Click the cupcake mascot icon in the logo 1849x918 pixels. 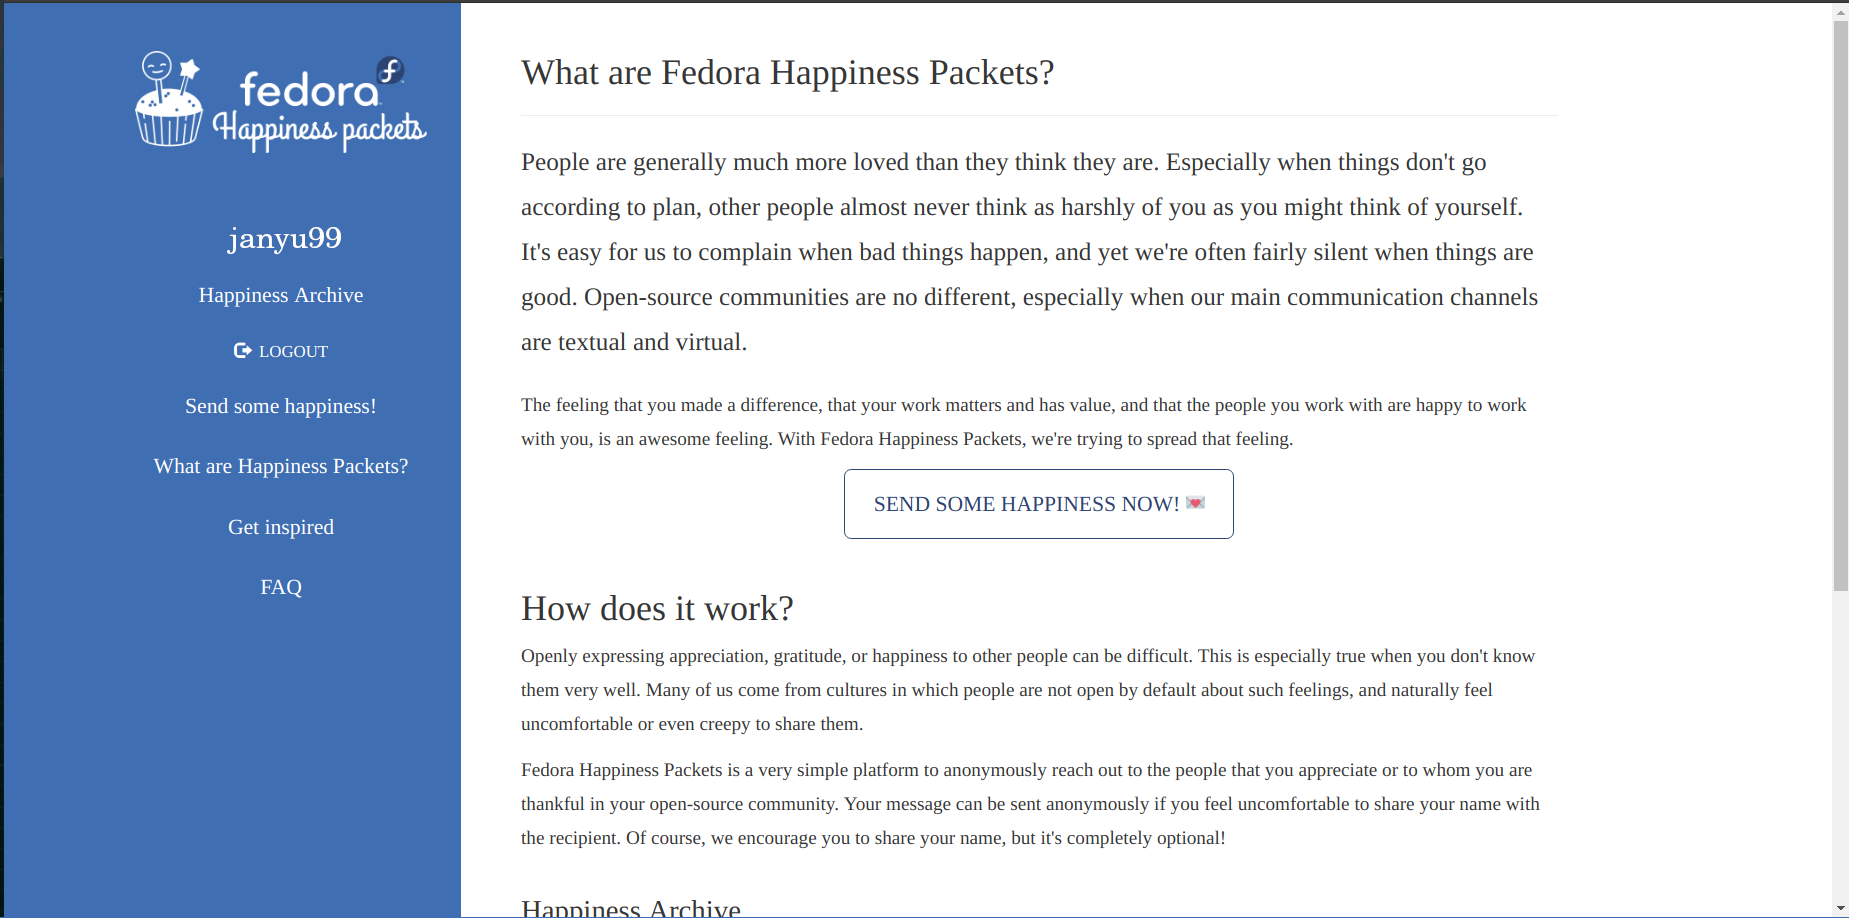pyautogui.click(x=169, y=99)
